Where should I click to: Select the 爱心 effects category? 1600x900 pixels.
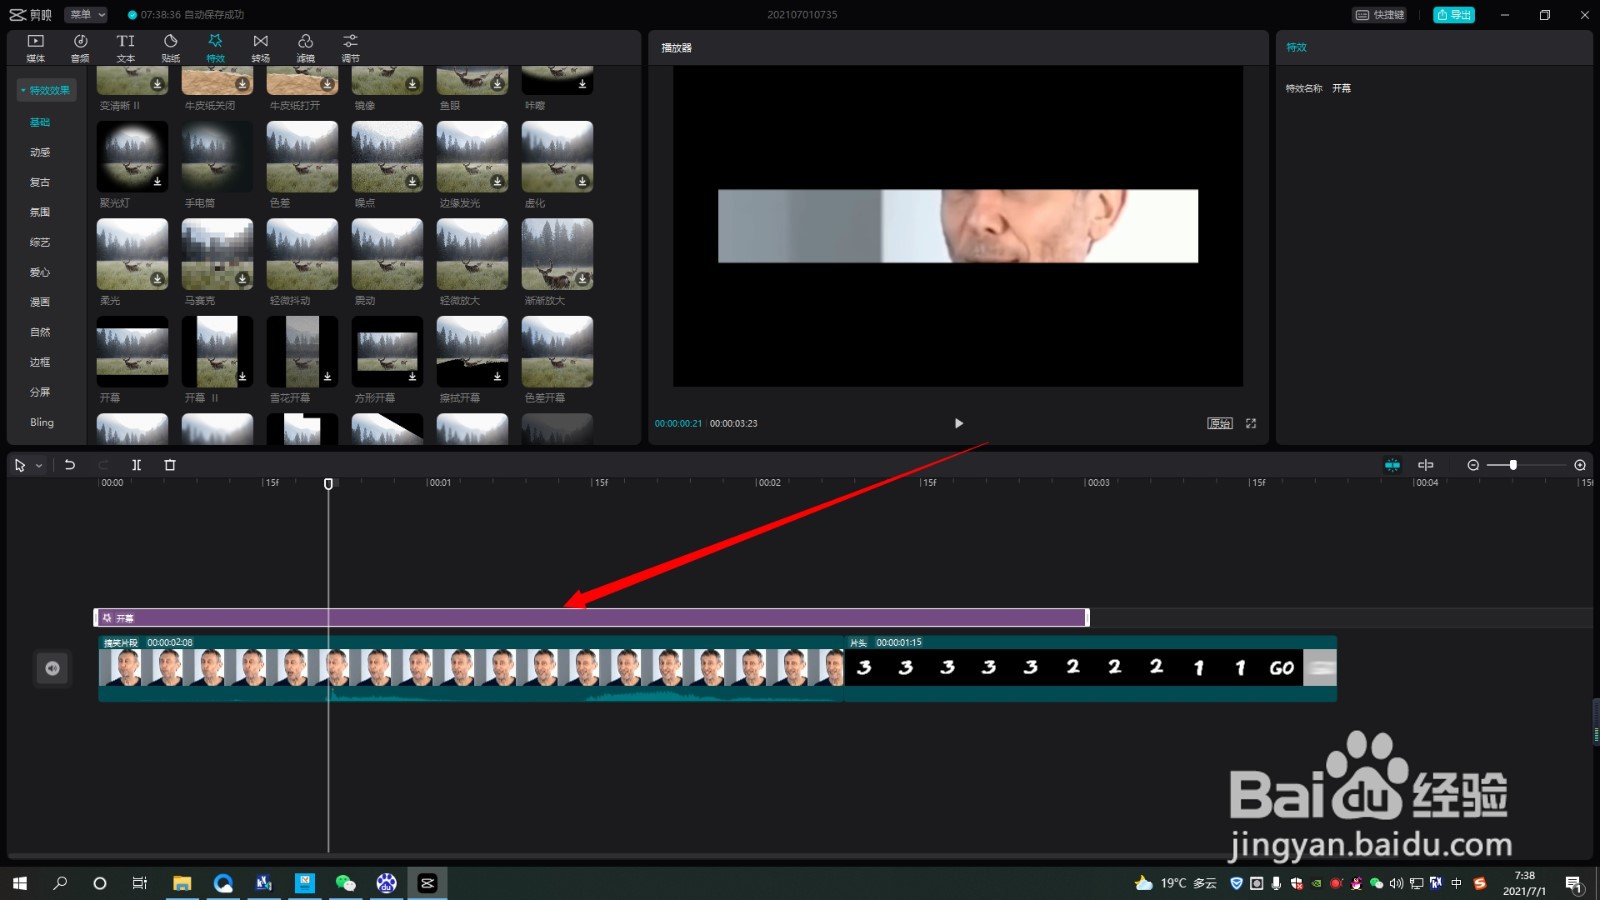40,272
